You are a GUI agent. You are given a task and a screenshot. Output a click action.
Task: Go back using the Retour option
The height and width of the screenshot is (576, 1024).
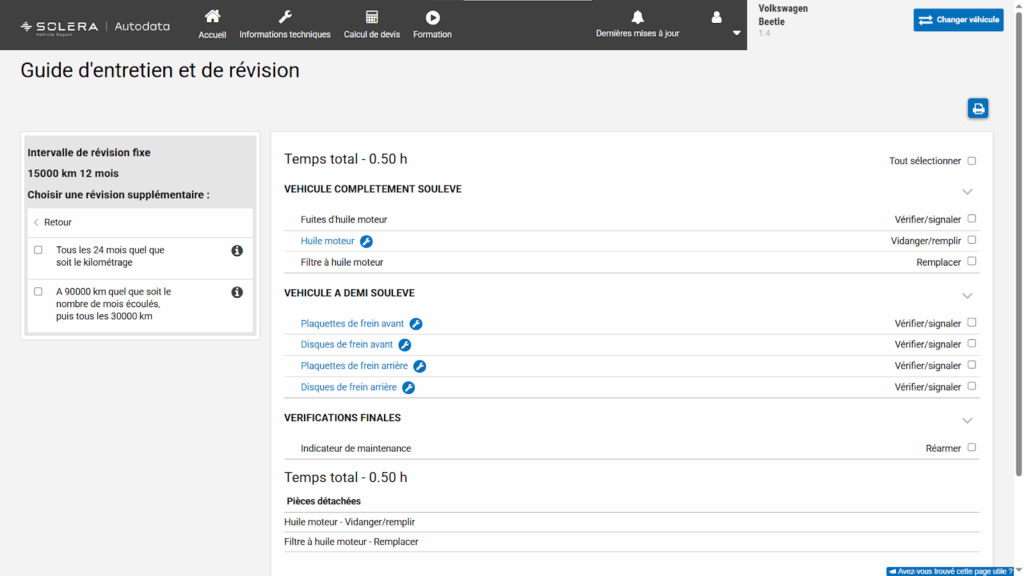53,222
